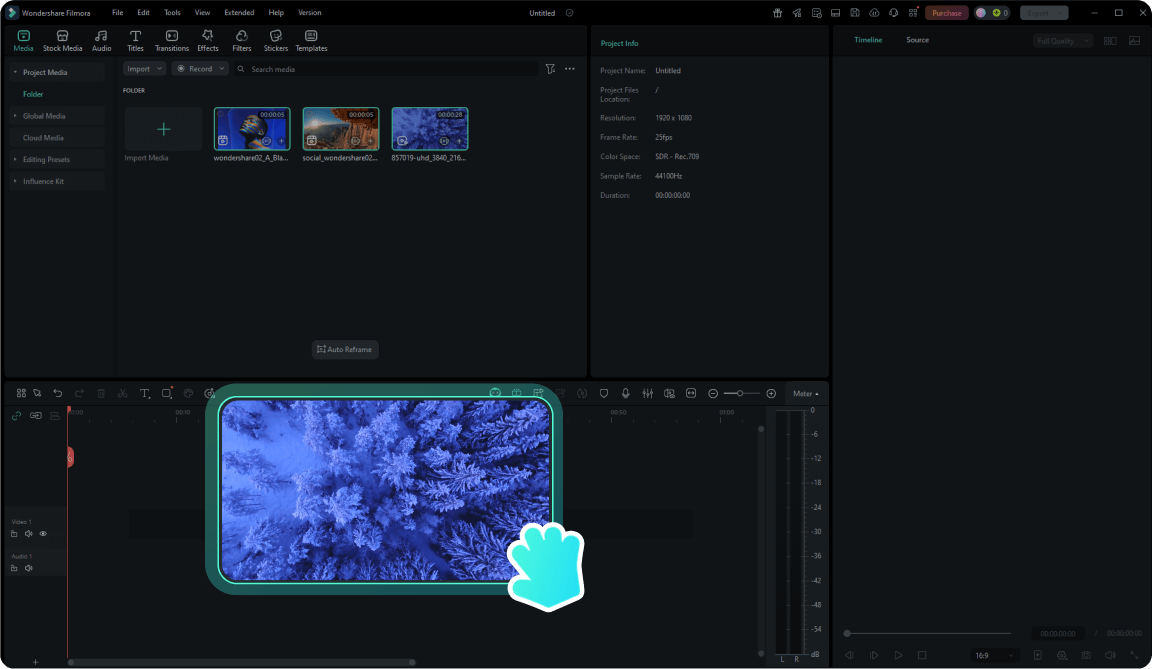The image size is (1152, 669).
Task: Click the Purchase button
Action: [x=946, y=12]
